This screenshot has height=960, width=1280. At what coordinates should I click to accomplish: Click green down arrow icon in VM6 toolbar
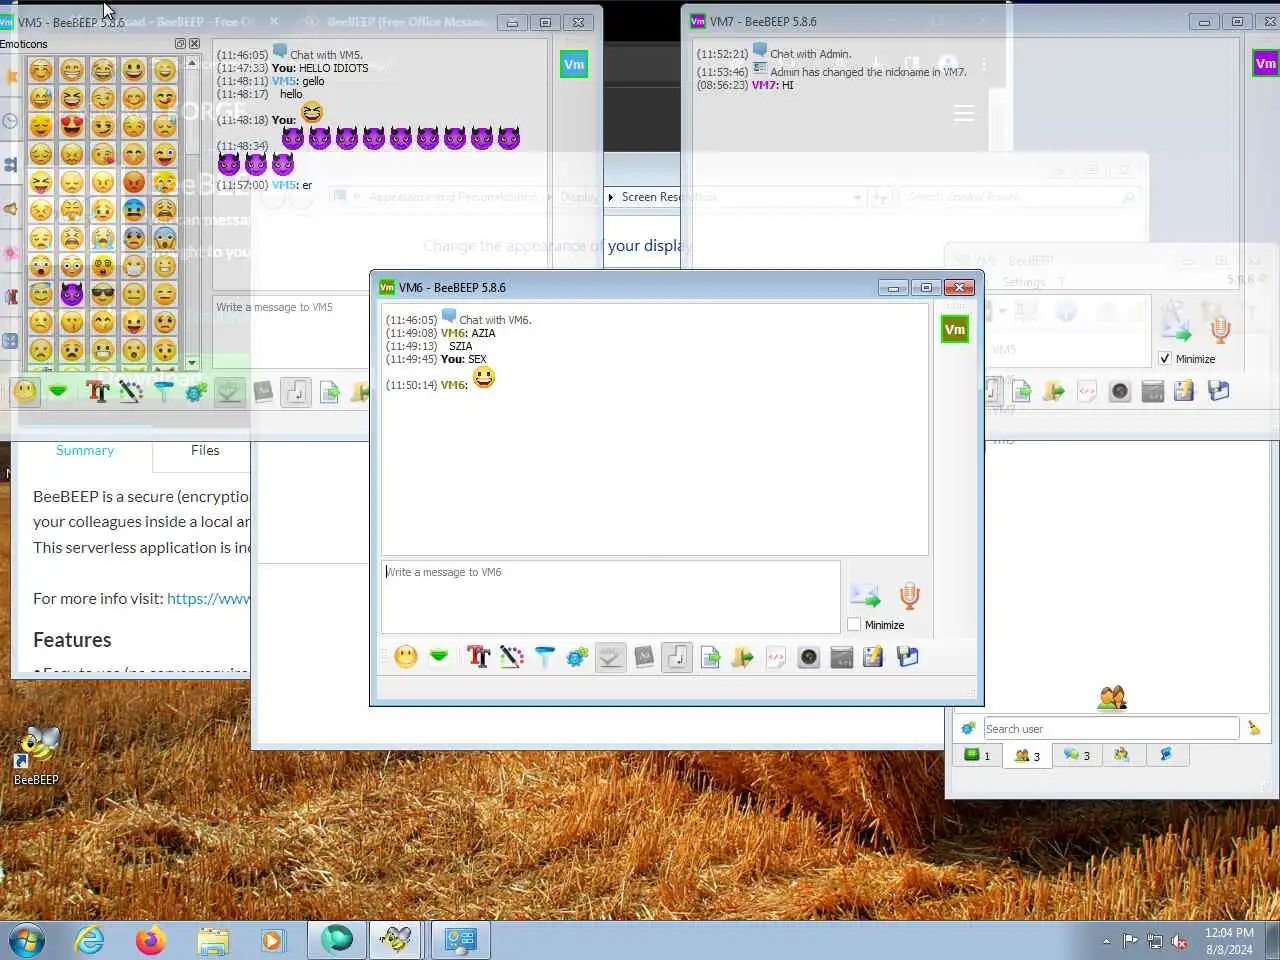(439, 657)
